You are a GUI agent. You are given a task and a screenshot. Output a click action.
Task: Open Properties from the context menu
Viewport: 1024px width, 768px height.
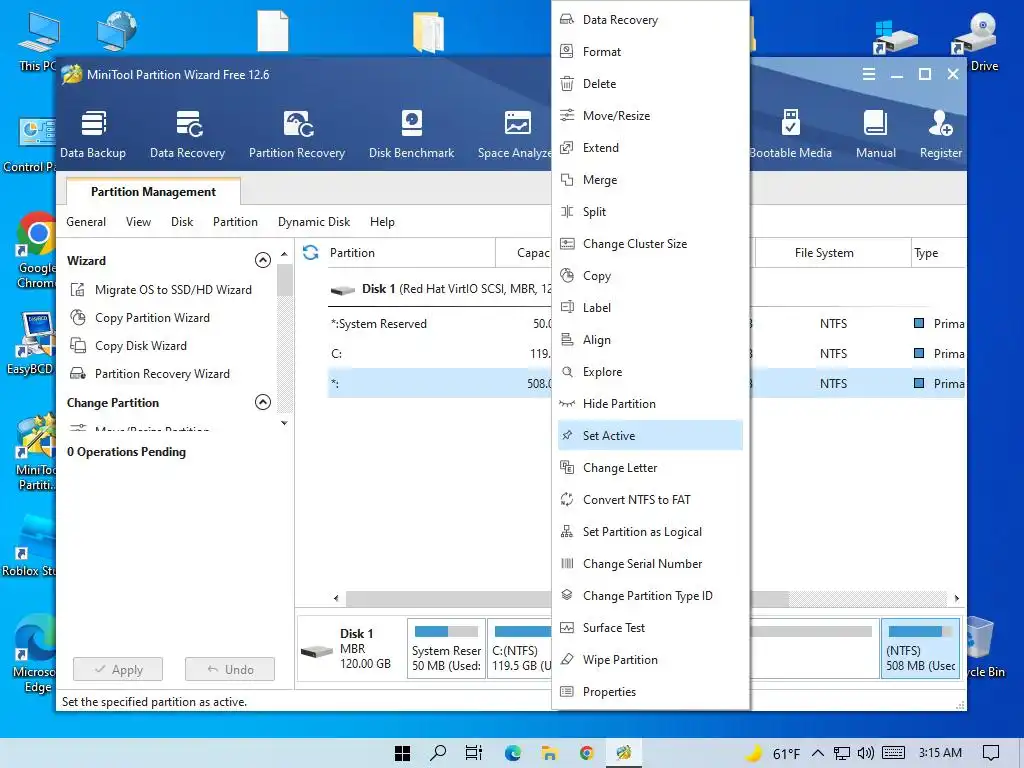tap(650, 692)
